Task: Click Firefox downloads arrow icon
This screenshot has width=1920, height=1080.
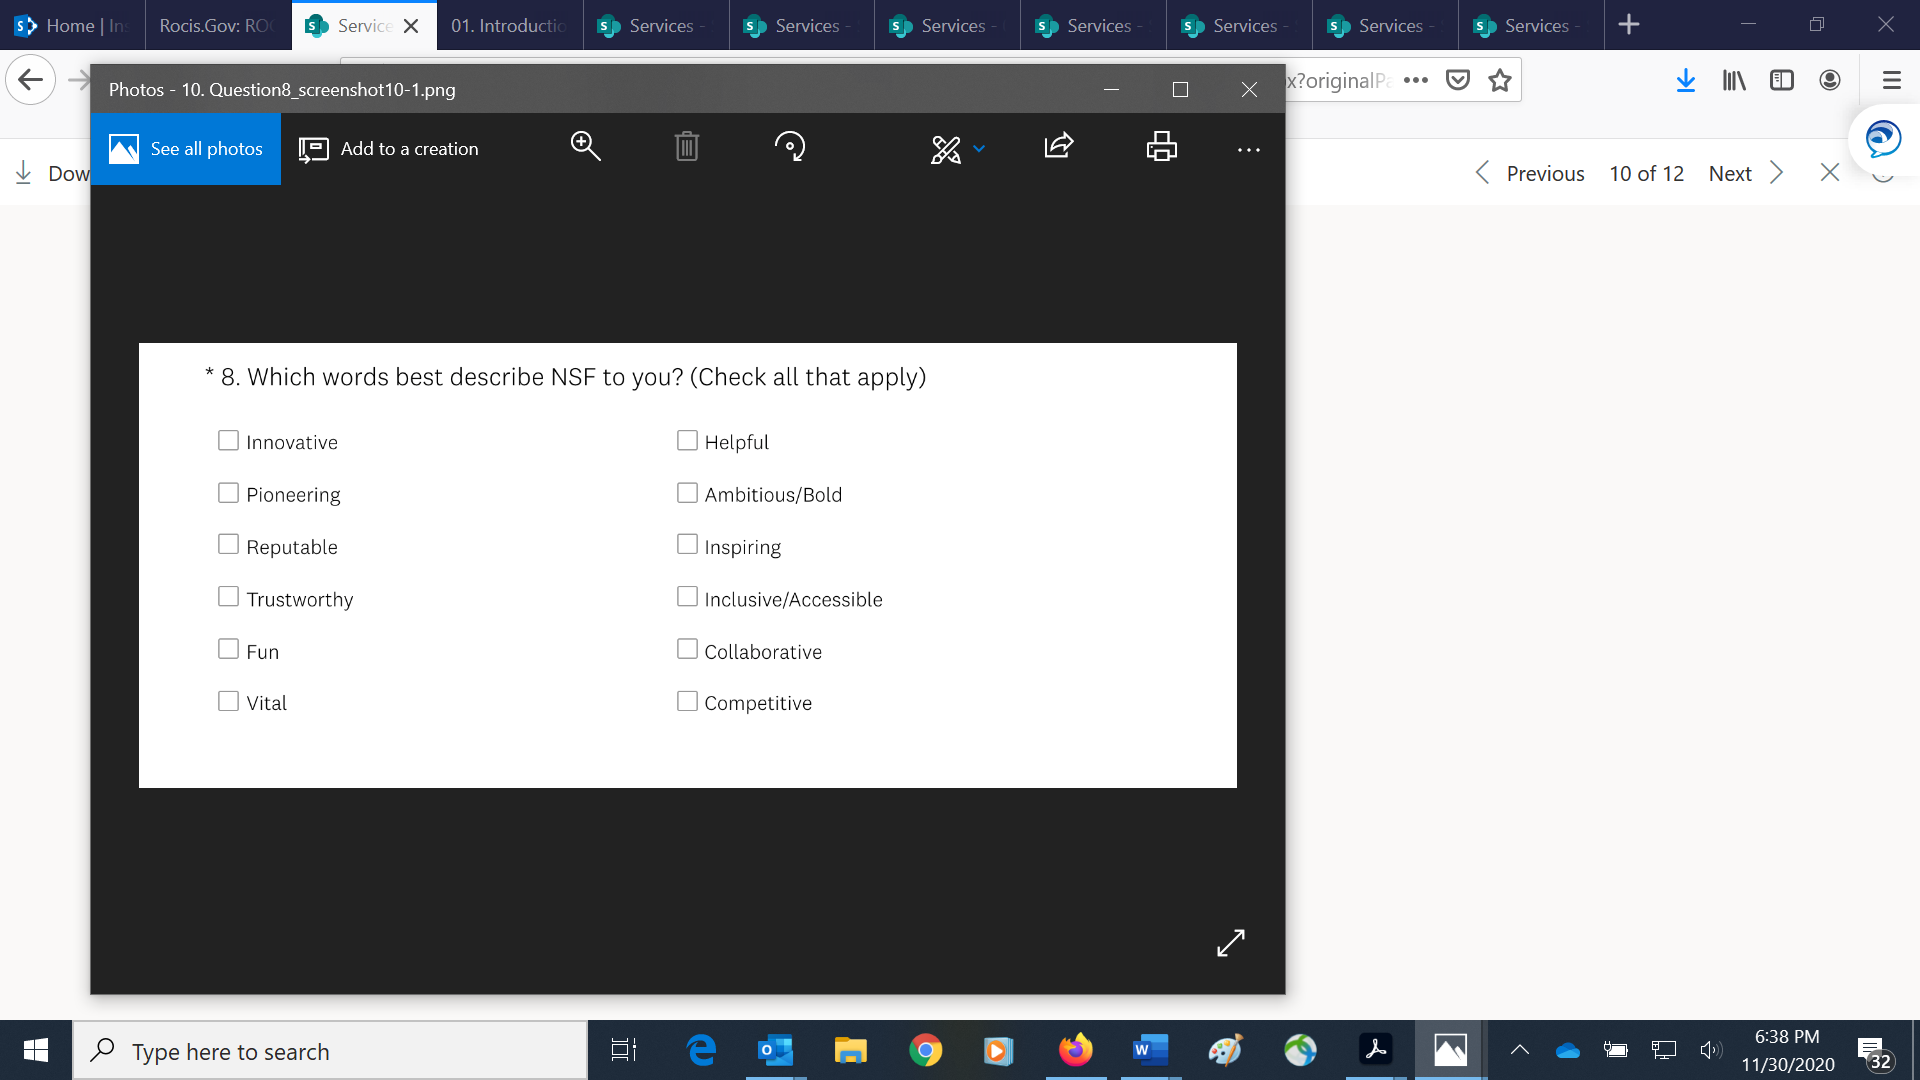Action: (x=1685, y=81)
